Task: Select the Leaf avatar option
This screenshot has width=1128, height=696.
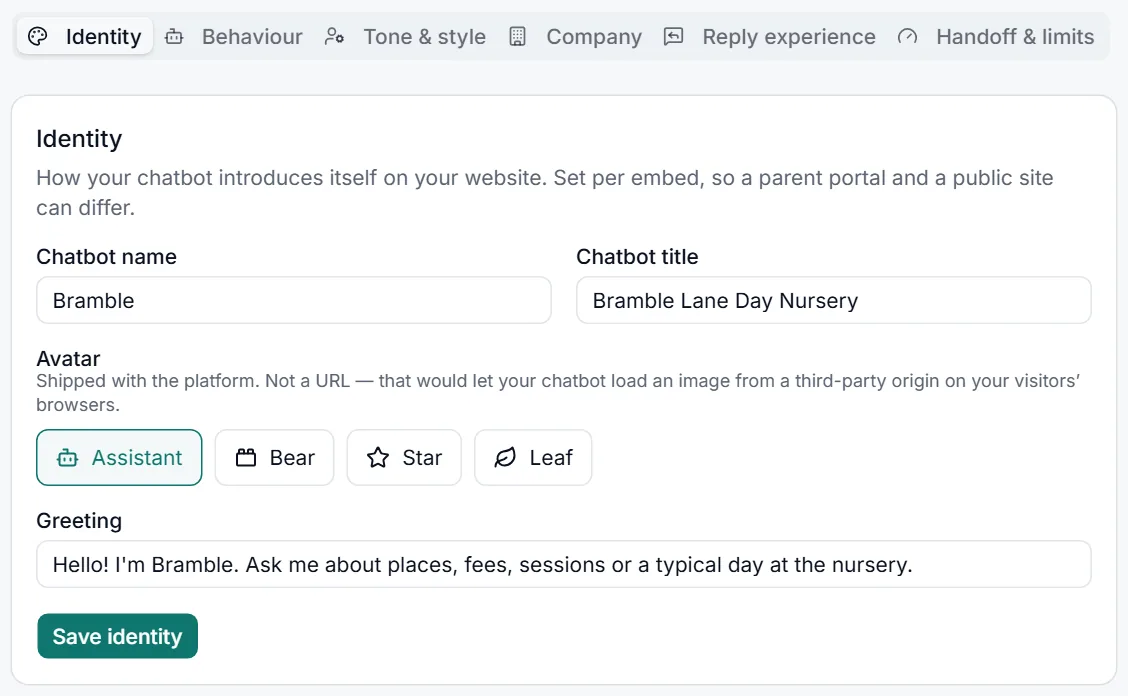Action: [533, 458]
